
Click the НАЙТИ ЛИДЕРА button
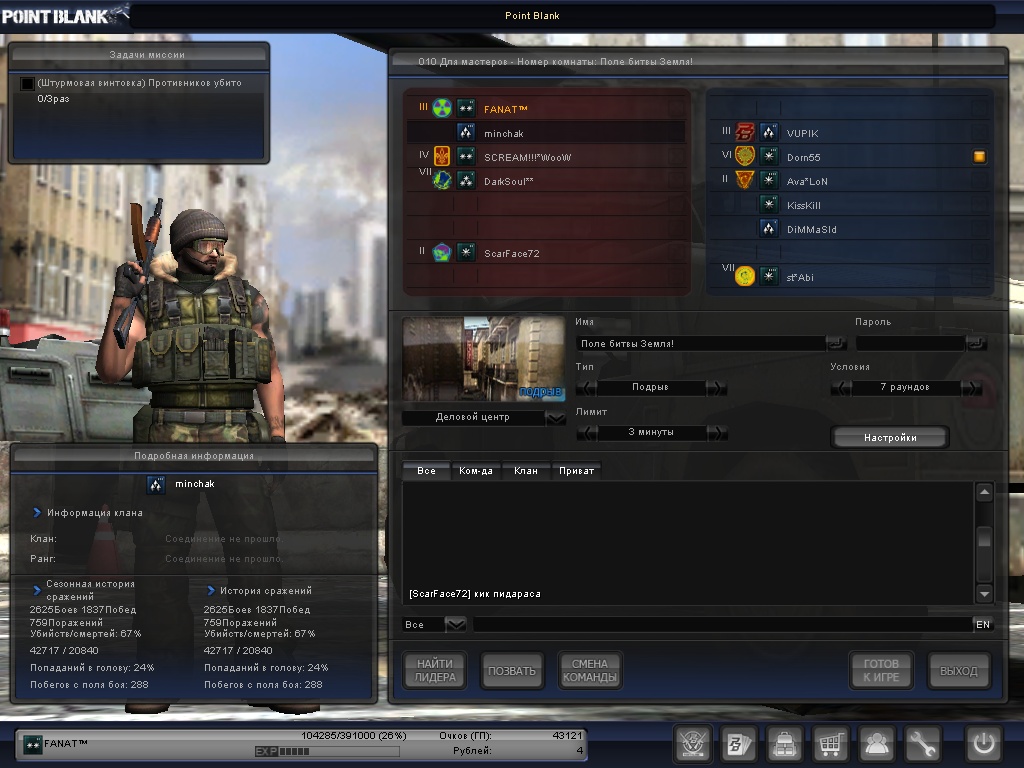pyautogui.click(x=435, y=671)
